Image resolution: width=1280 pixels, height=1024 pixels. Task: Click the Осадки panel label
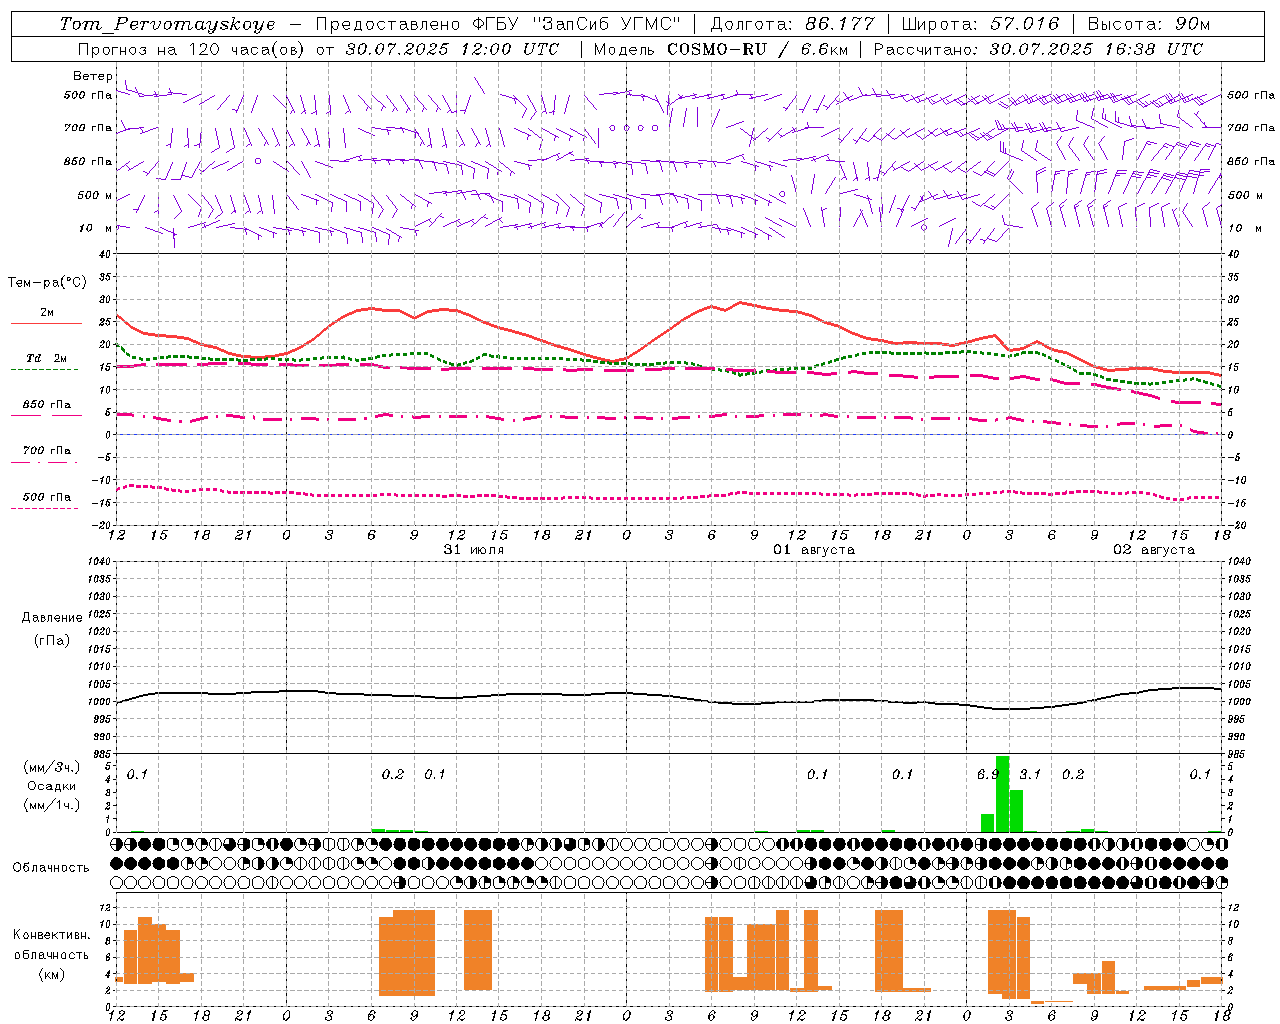[x=52, y=786]
